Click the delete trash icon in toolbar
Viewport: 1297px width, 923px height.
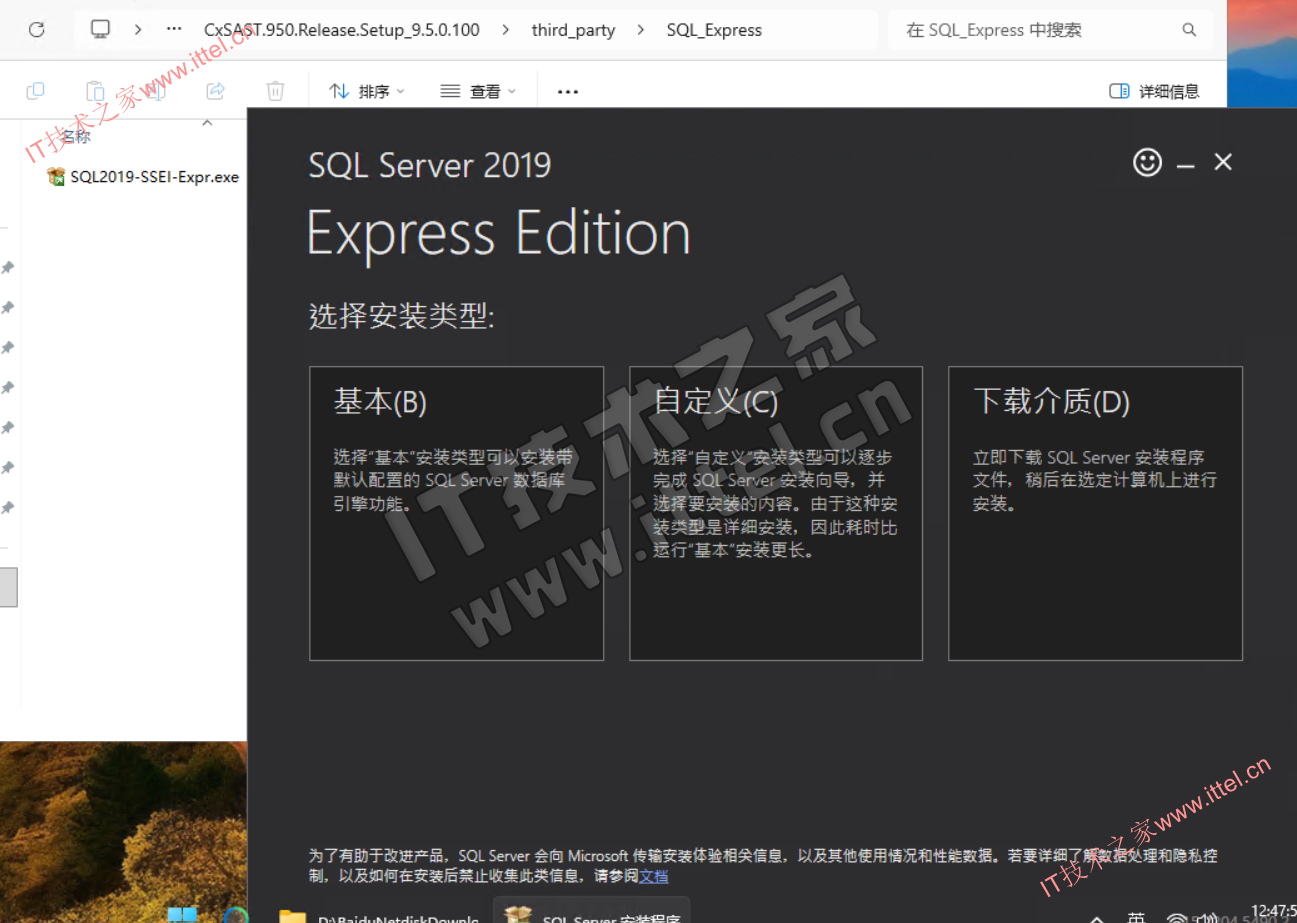pos(275,91)
